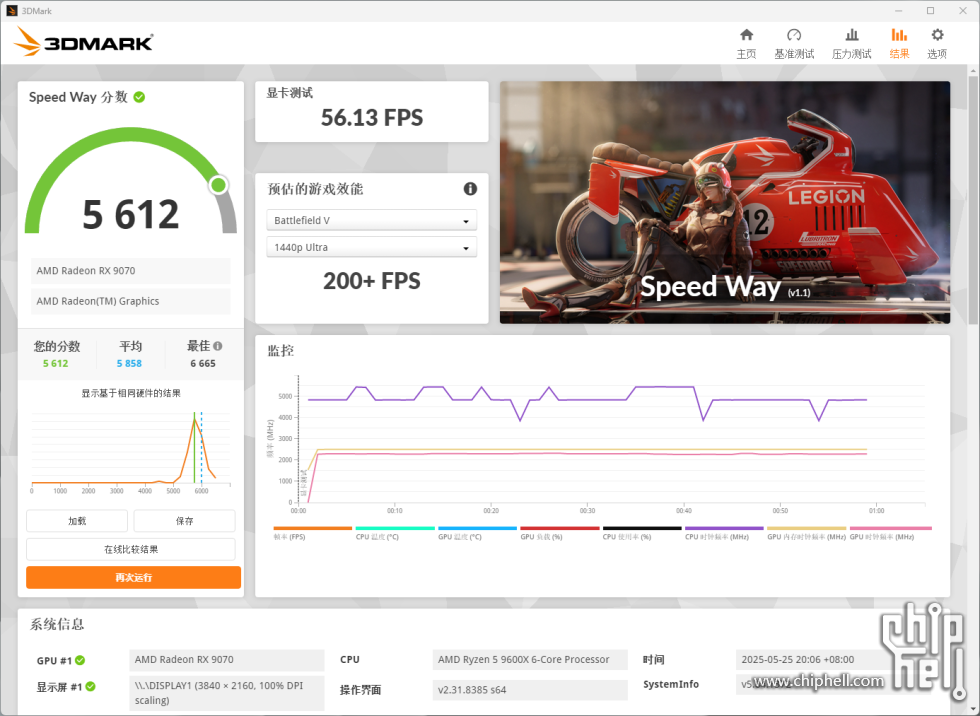Click the Speed Way benchmark thumbnail image
The image size is (980, 716).
pyautogui.click(x=725, y=202)
